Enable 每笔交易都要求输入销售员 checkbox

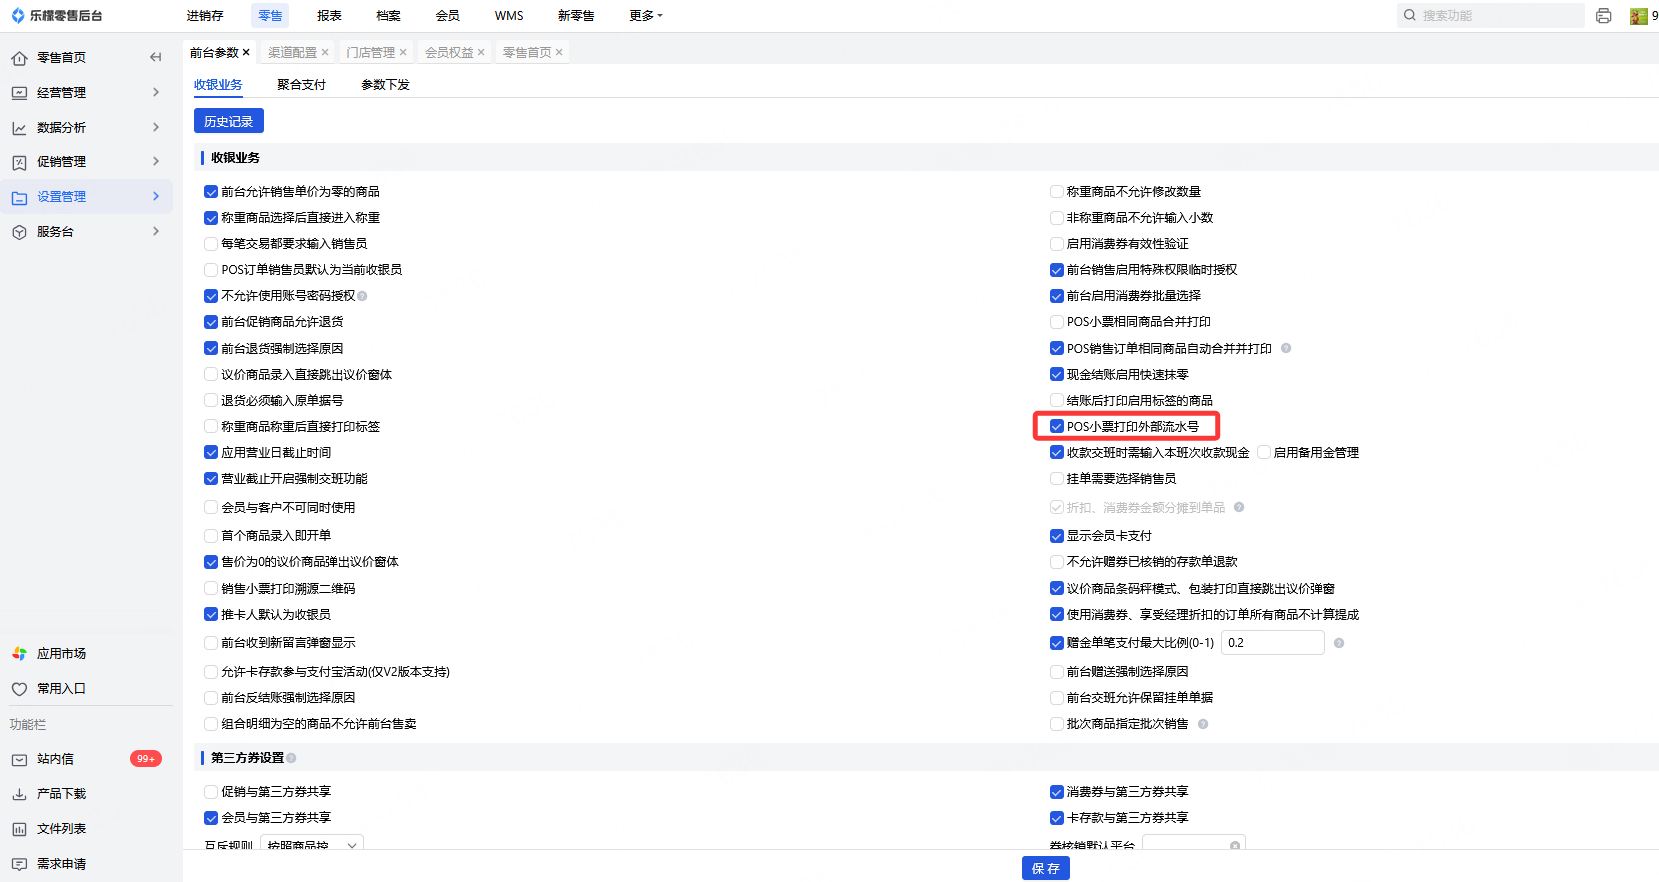tap(211, 244)
